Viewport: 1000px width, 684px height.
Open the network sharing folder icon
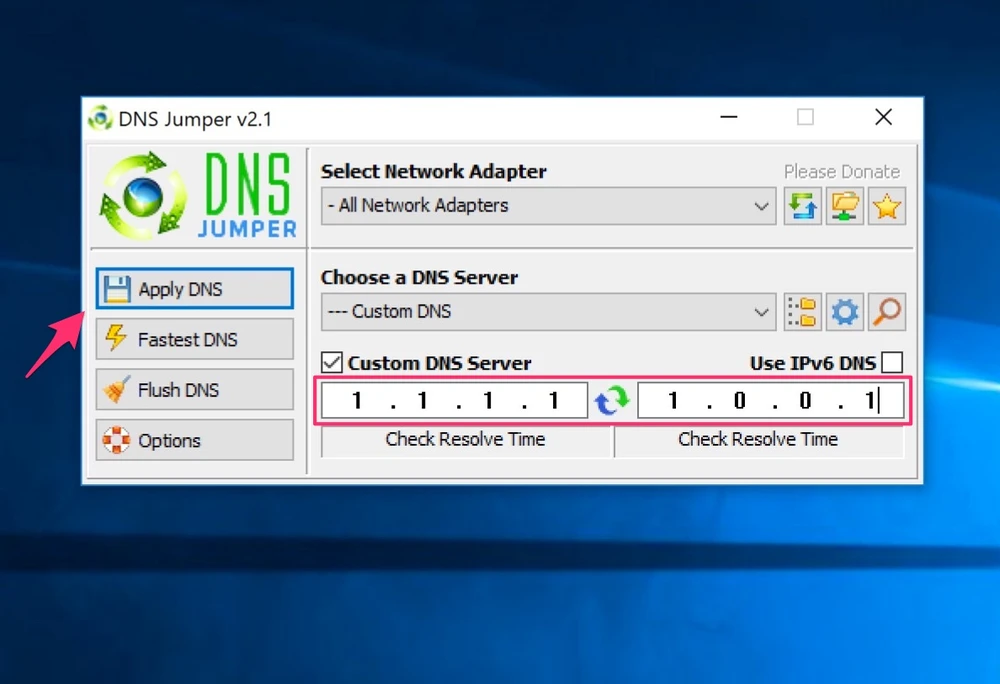coord(845,206)
